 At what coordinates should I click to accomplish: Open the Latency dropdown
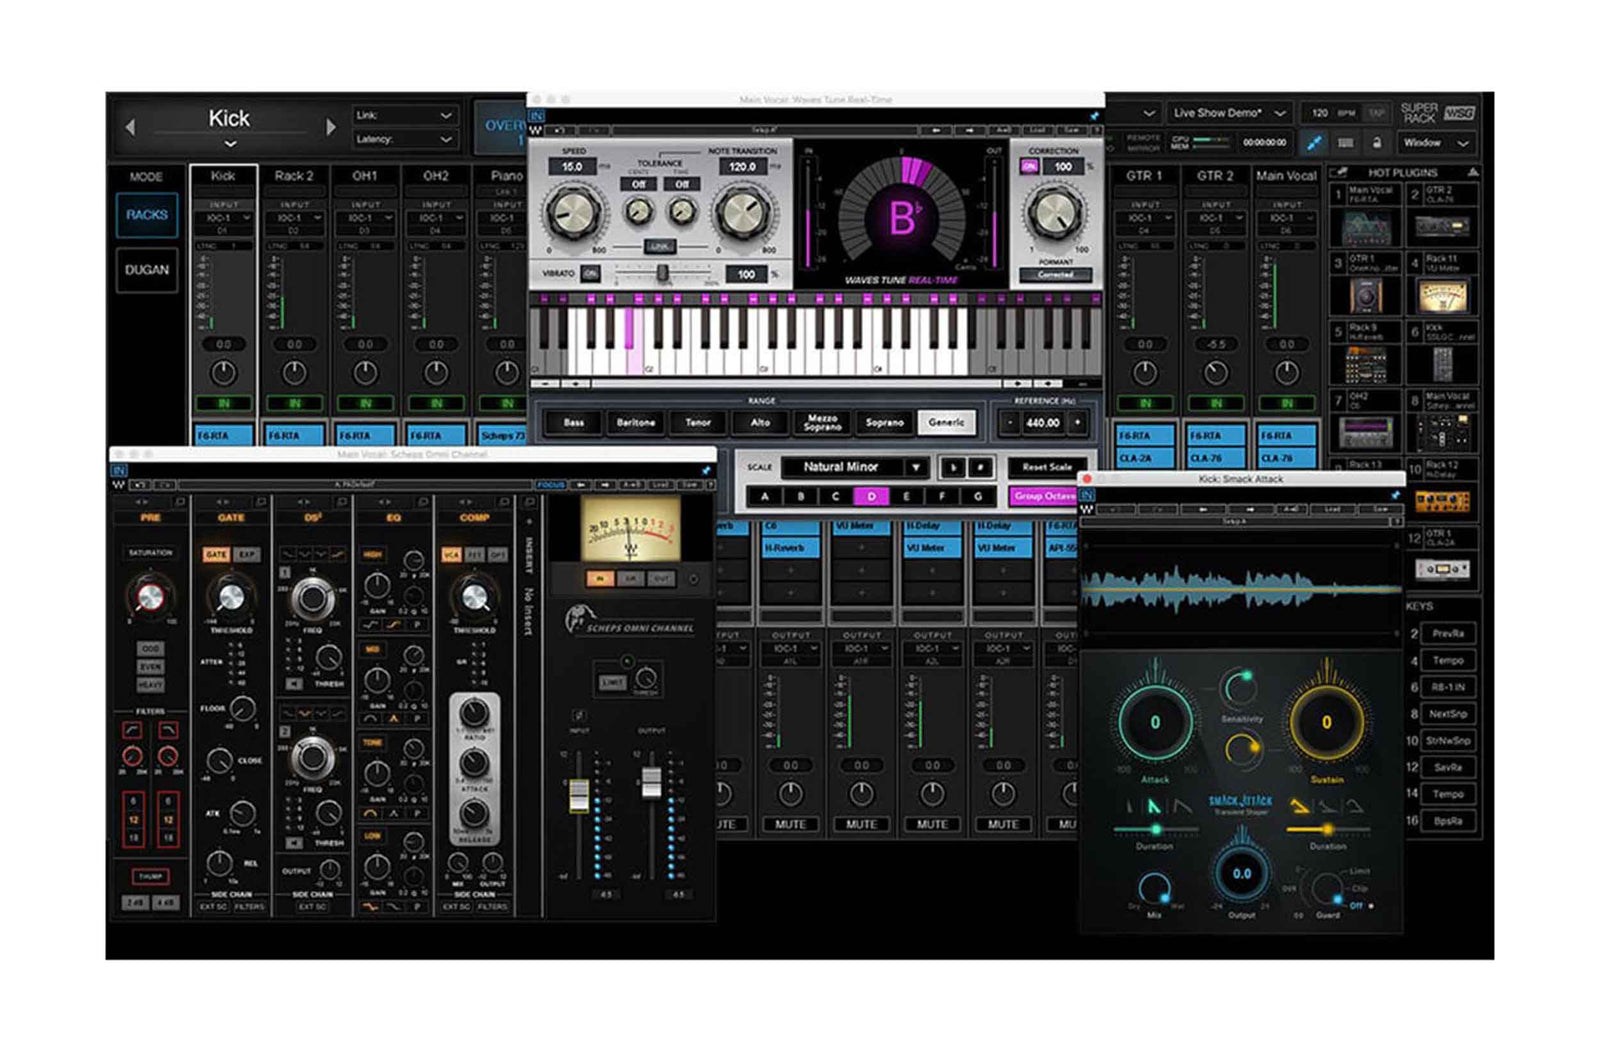tap(405, 139)
